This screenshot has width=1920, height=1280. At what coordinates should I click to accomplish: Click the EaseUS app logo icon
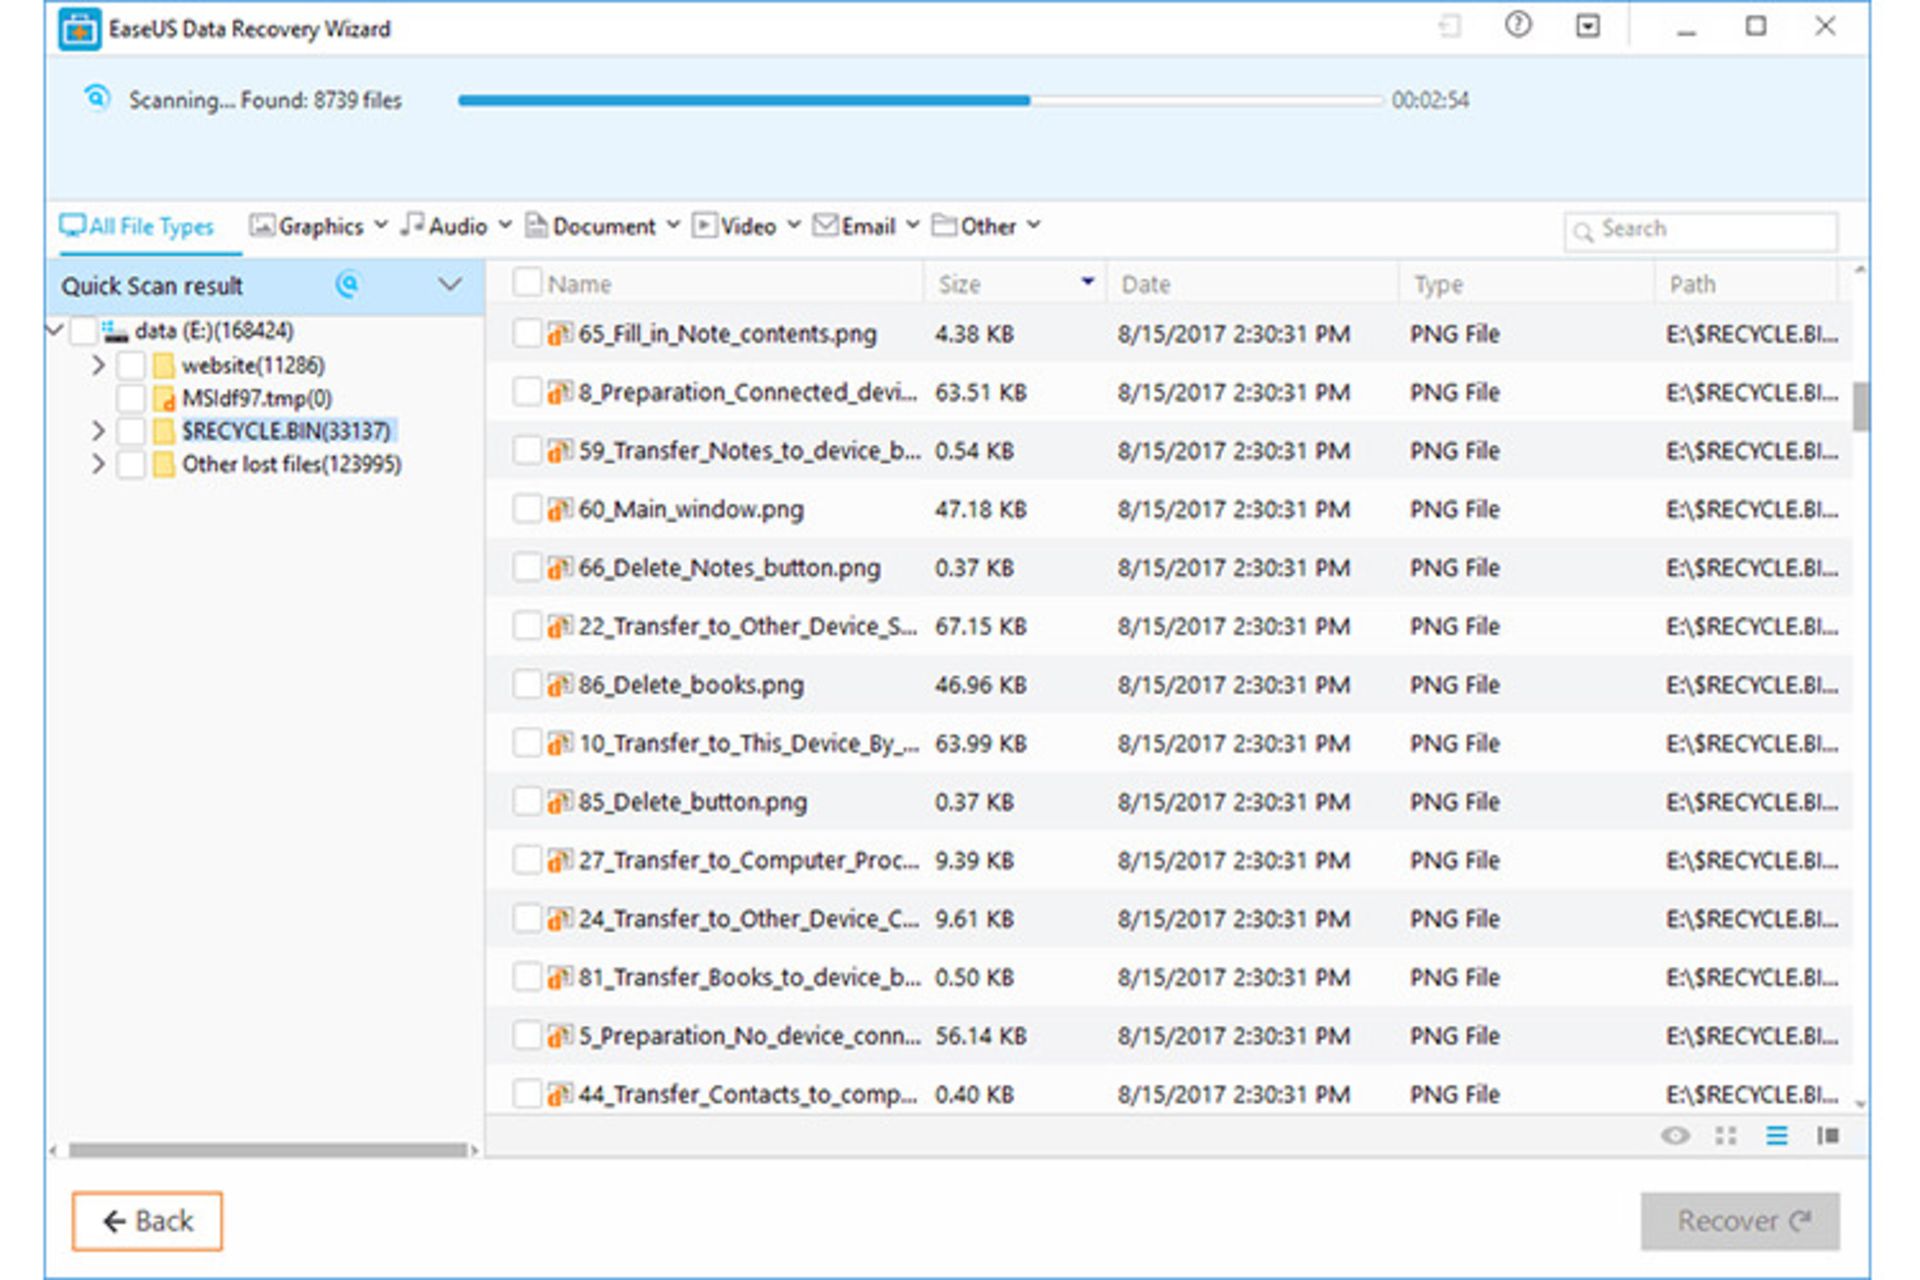click(x=79, y=28)
